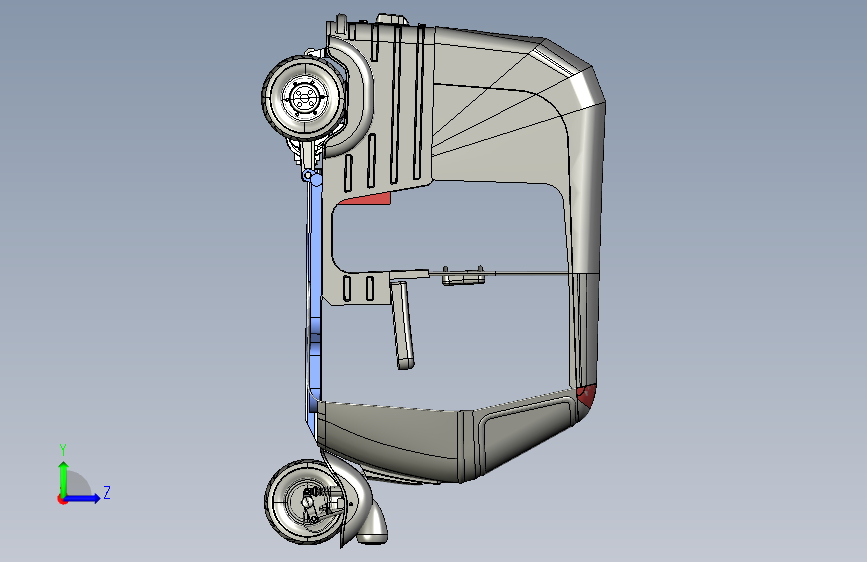
Task: Click the red X axis ball at triad origin
Action: (62, 499)
